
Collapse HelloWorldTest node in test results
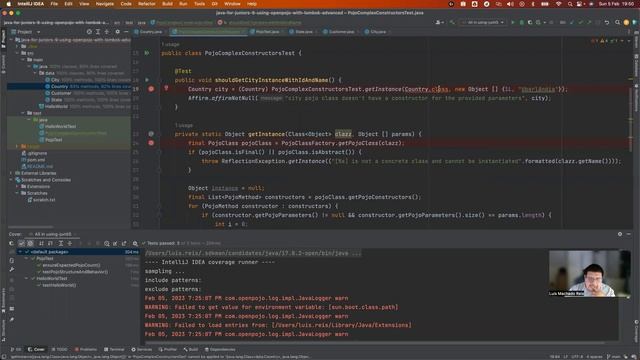tap(27, 278)
